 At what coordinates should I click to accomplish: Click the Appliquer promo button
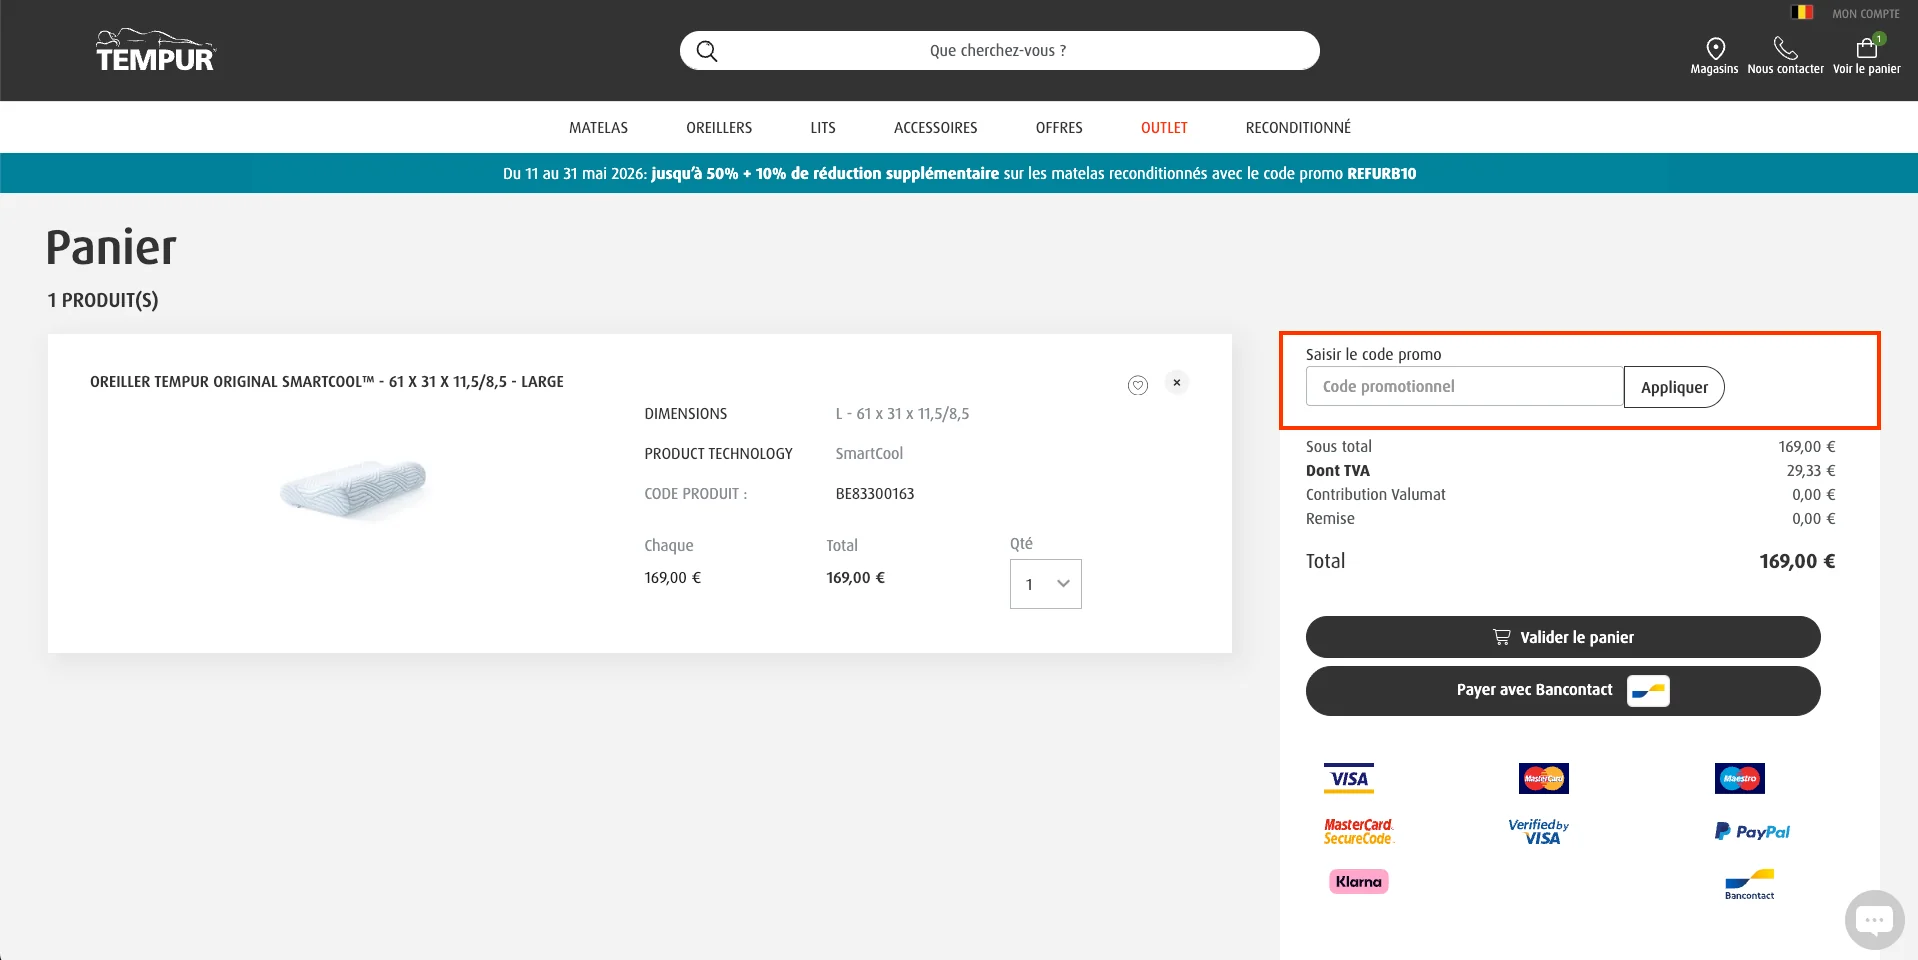(1674, 387)
